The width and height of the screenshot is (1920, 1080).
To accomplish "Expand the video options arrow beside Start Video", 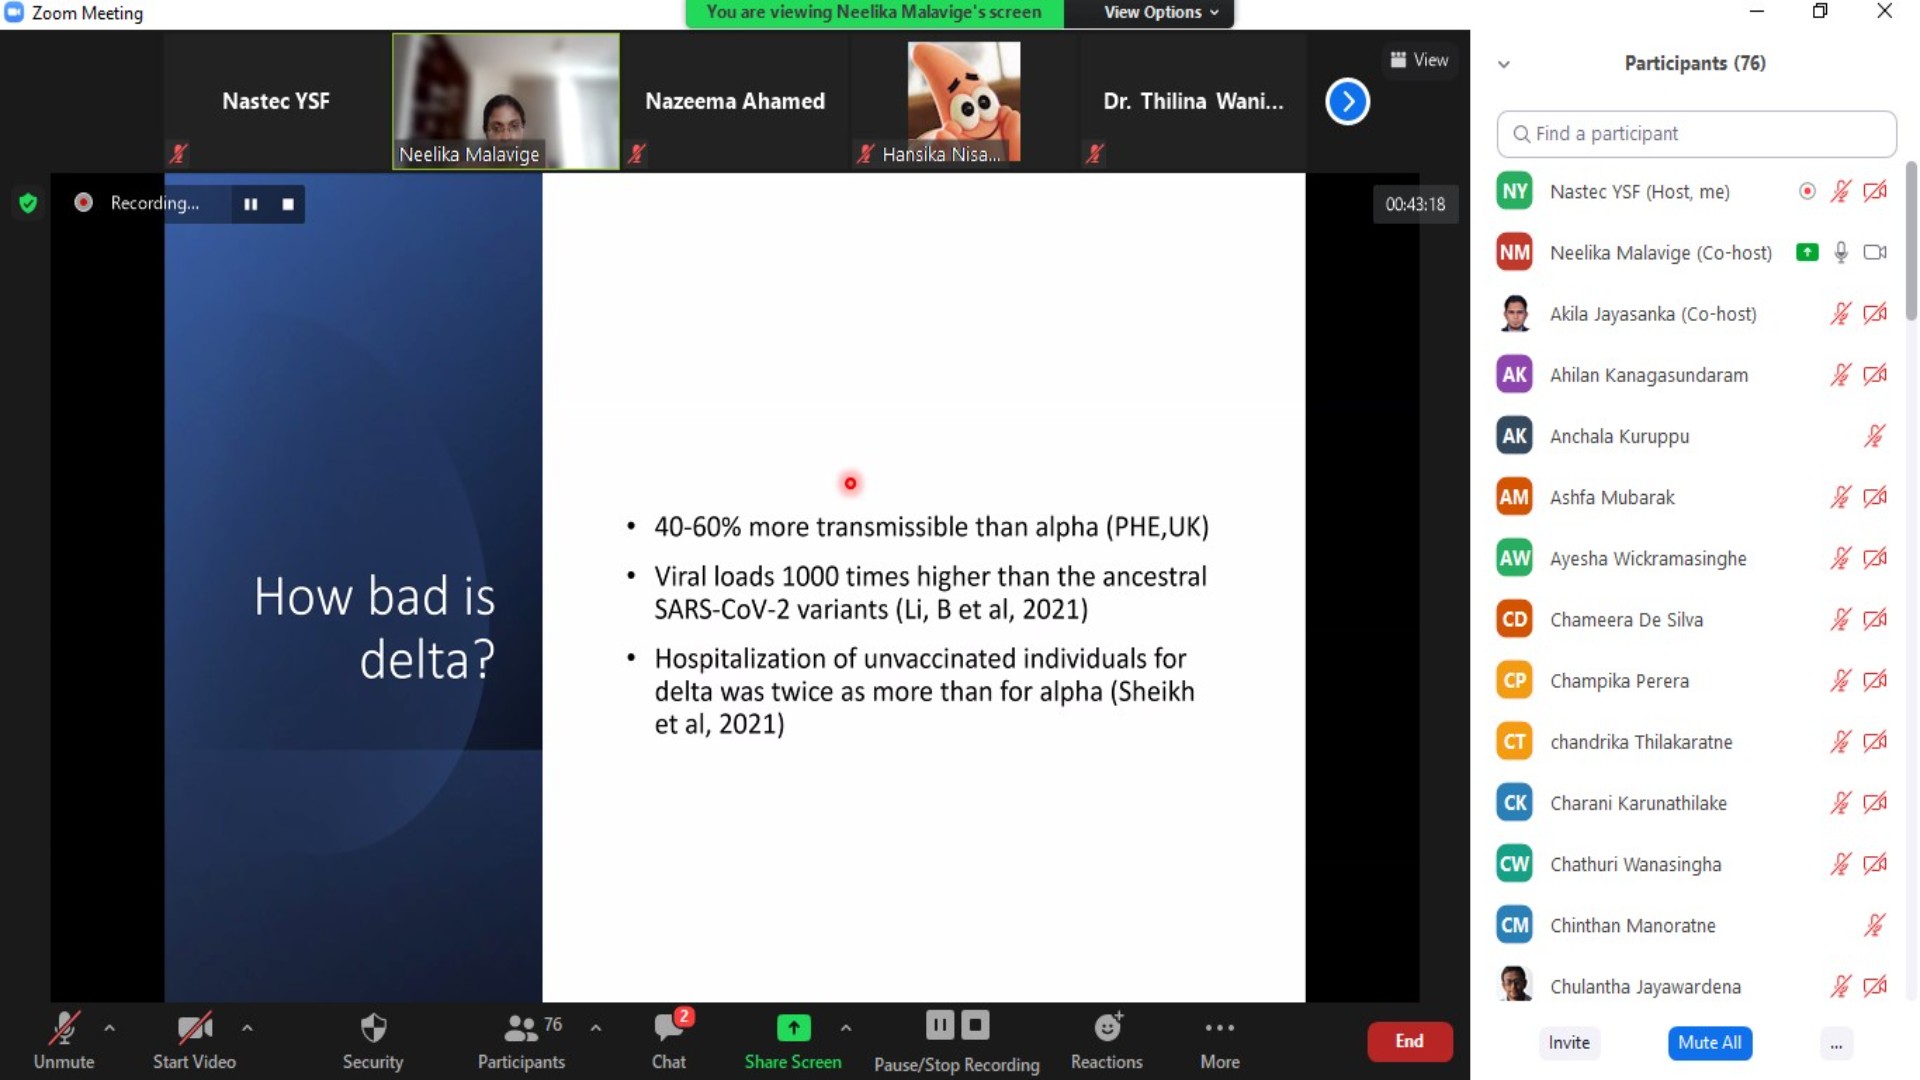I will coord(247,1027).
